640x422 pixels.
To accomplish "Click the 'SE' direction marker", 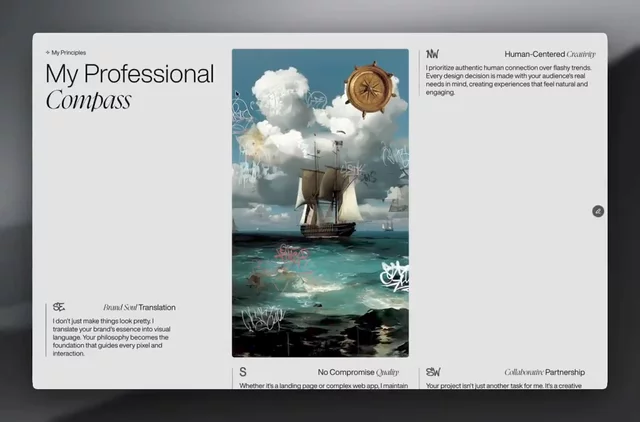I will [x=59, y=307].
